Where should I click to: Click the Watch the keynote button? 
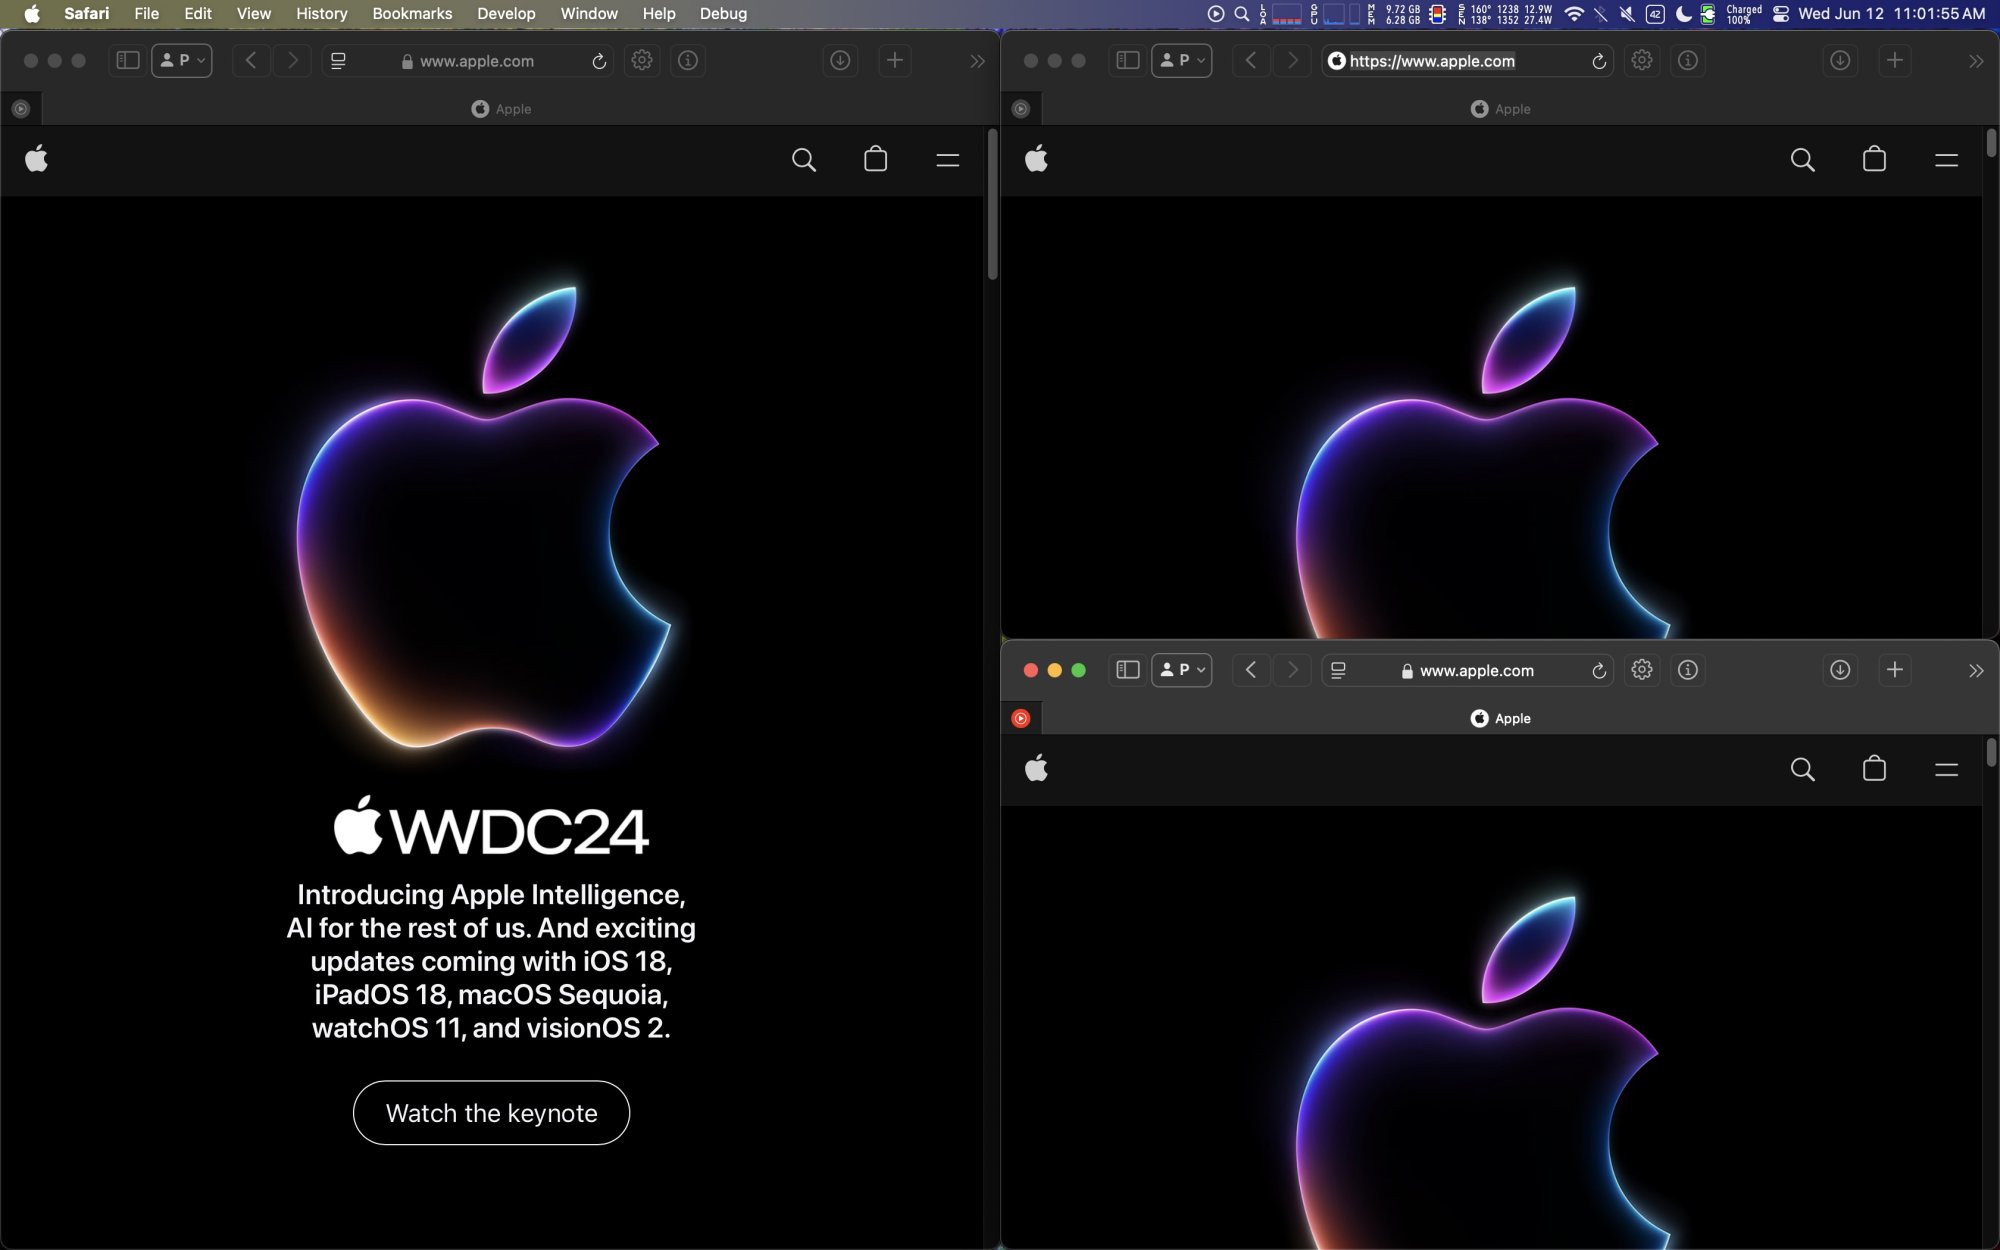pos(491,1113)
